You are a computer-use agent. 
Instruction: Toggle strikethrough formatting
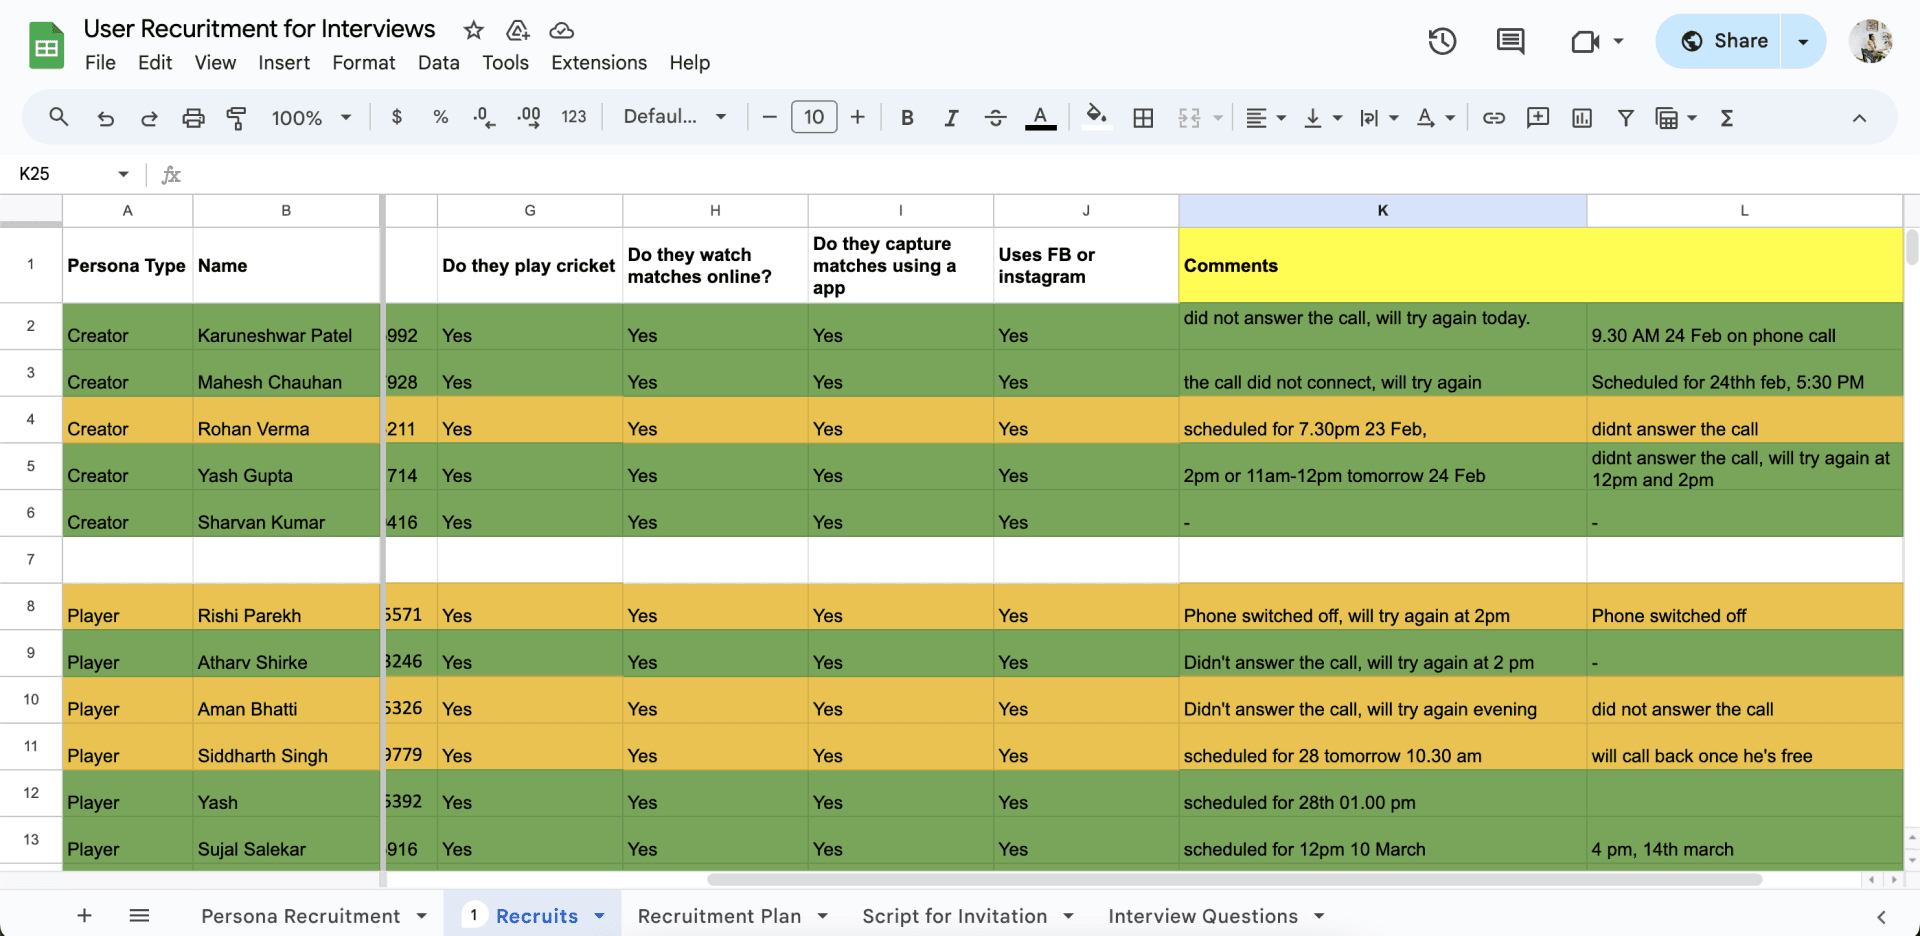(x=995, y=118)
